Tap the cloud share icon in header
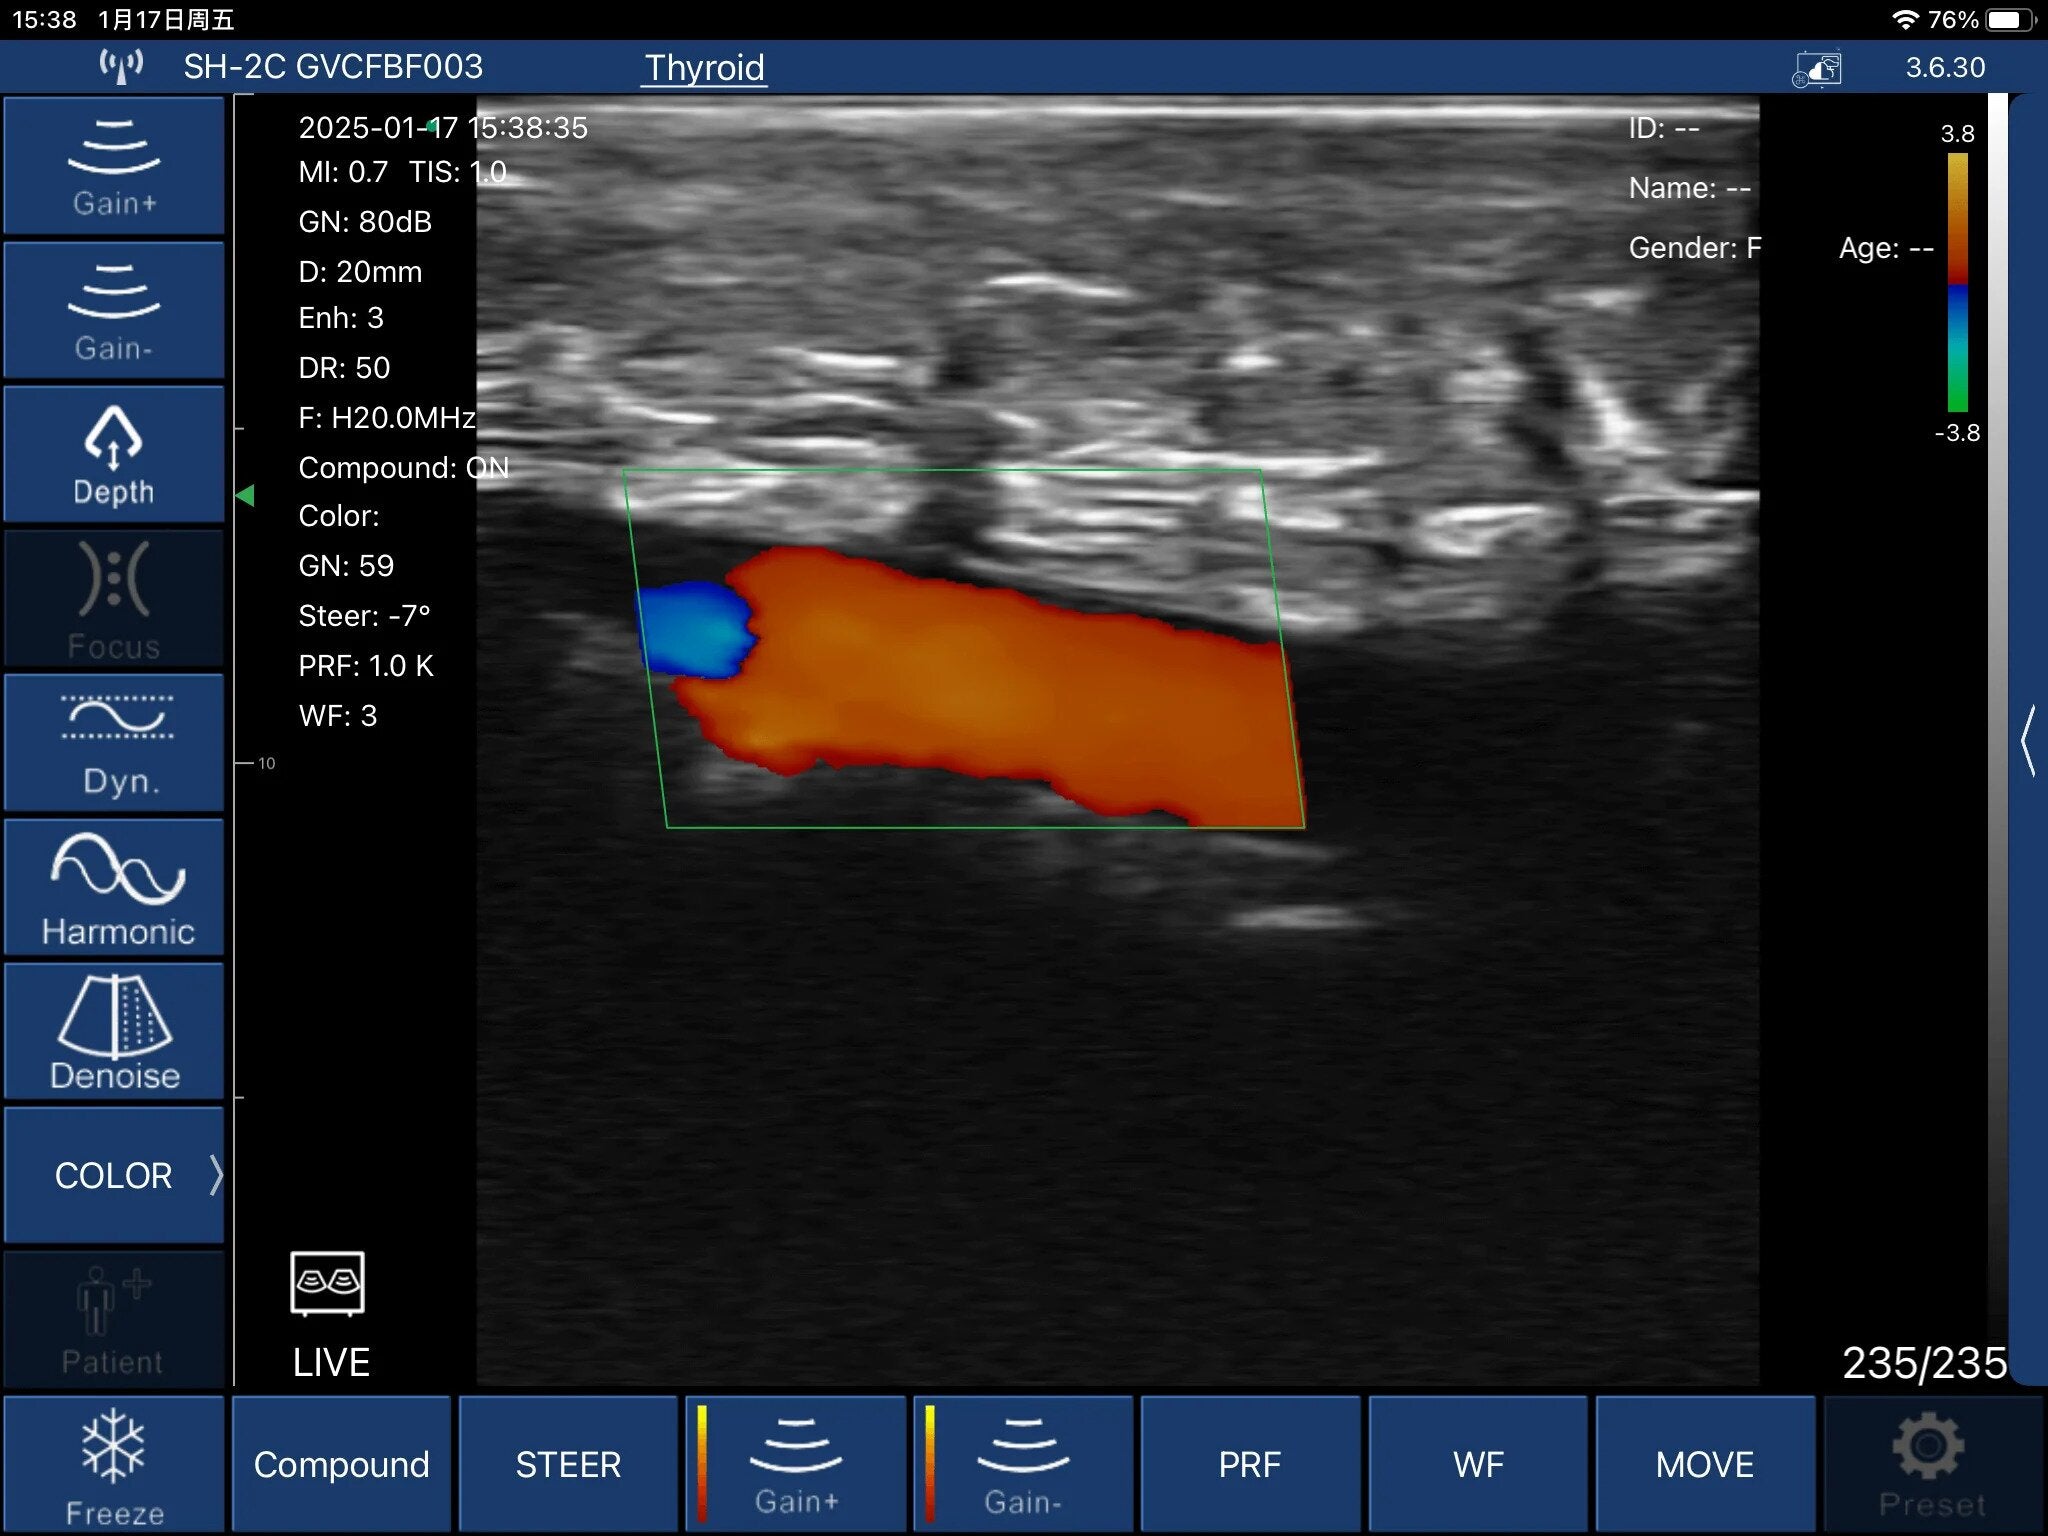2048x1536 pixels. coord(1817,69)
